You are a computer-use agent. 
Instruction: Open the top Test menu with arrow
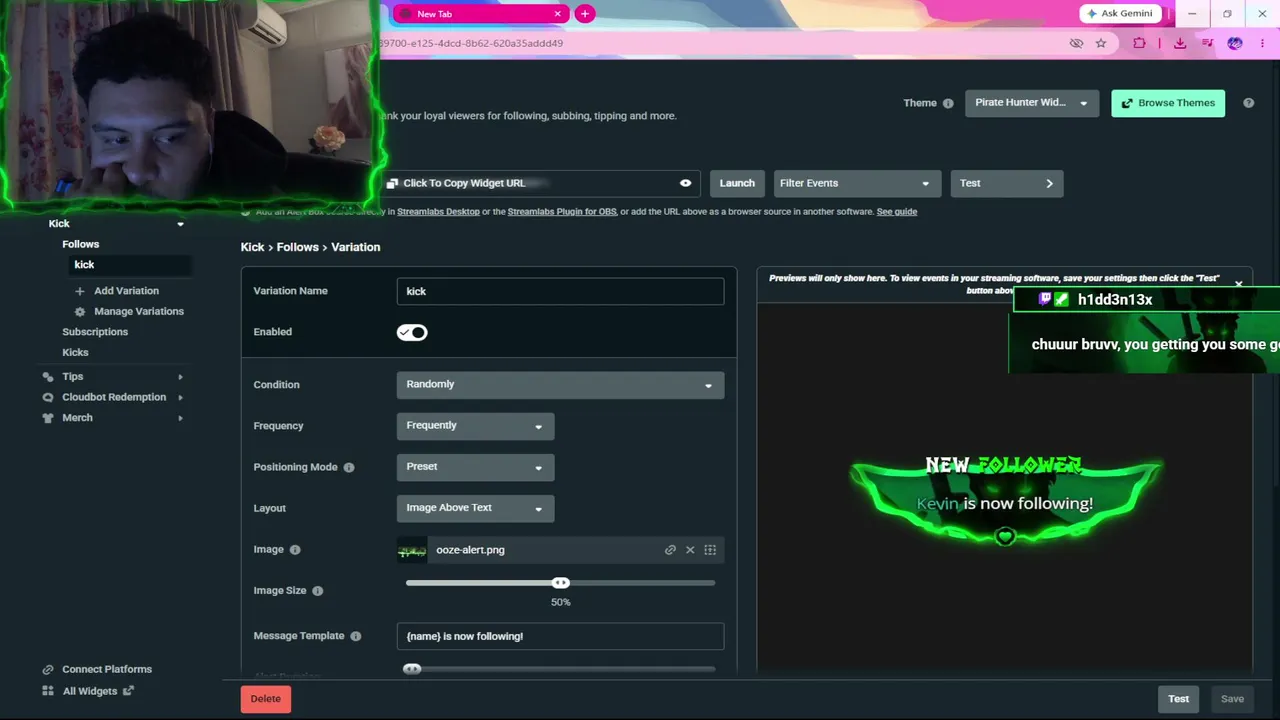tap(1007, 183)
